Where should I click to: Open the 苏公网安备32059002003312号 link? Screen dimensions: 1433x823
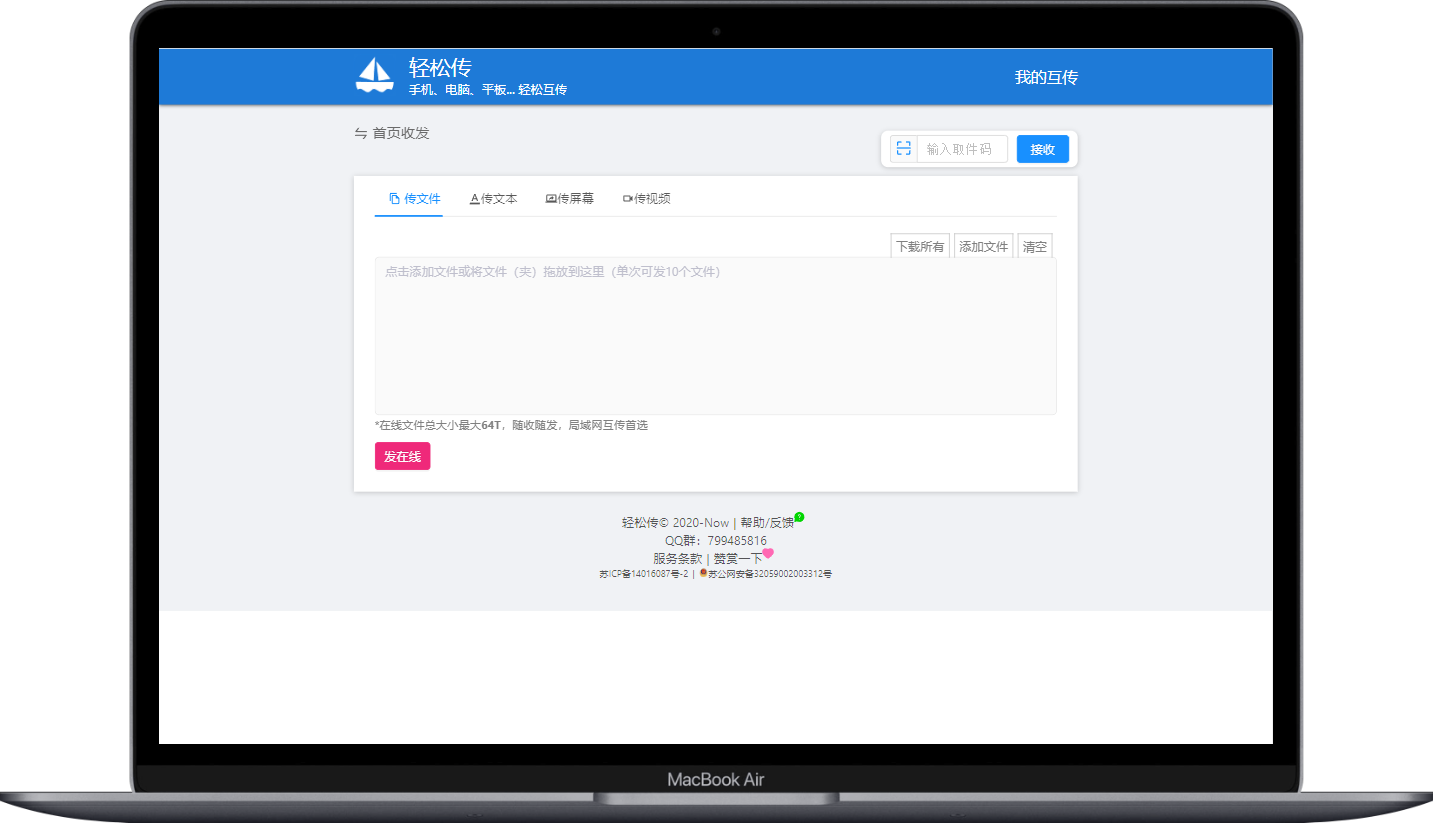[x=770, y=575]
